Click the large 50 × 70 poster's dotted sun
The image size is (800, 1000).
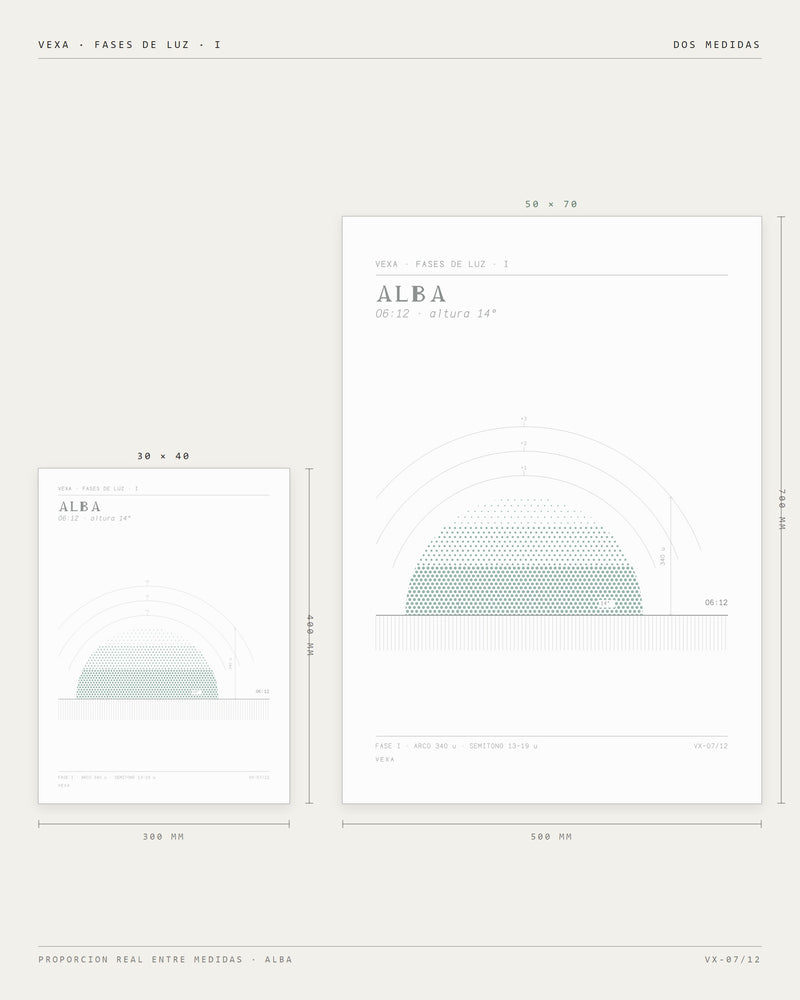click(524, 557)
